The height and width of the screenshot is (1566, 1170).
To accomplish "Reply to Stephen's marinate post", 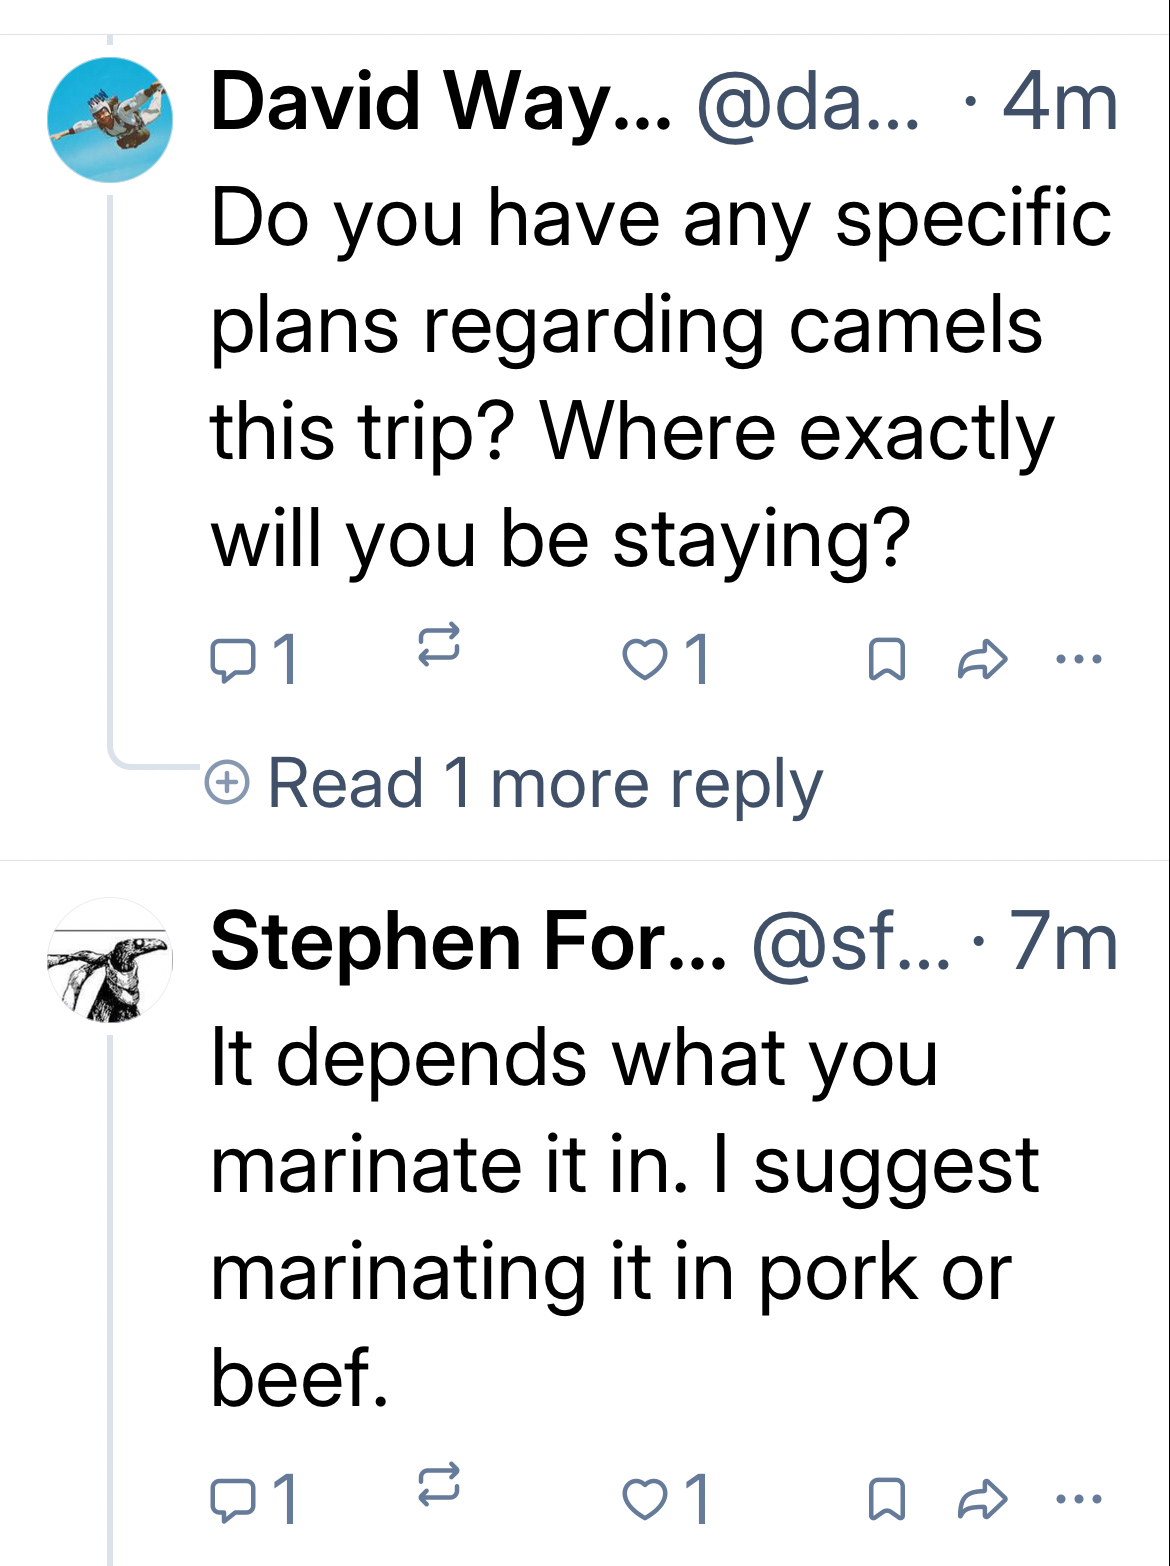I will [x=232, y=1500].
